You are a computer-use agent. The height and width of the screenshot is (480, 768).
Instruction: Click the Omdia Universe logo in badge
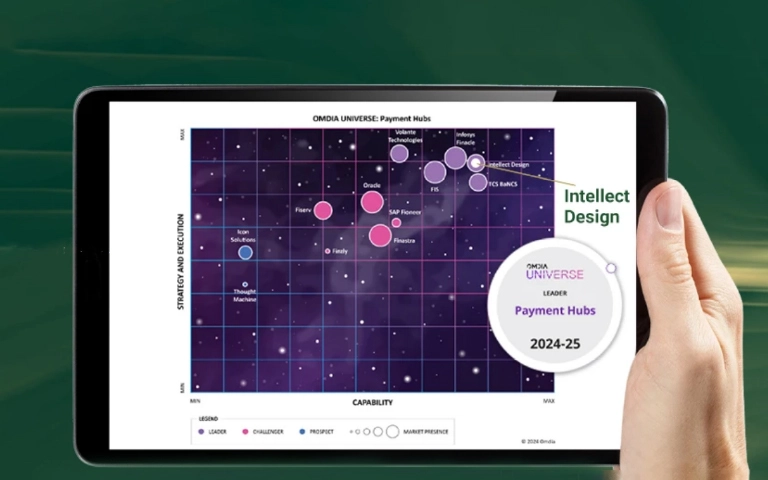tap(554, 271)
